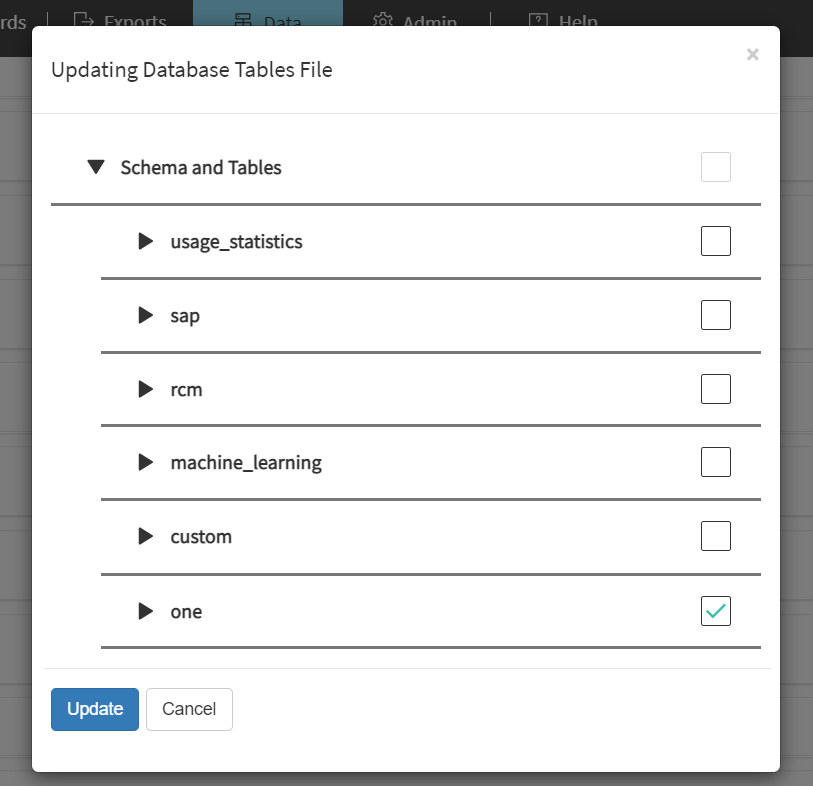Click the Cancel button
813x786 pixels.
click(189, 709)
